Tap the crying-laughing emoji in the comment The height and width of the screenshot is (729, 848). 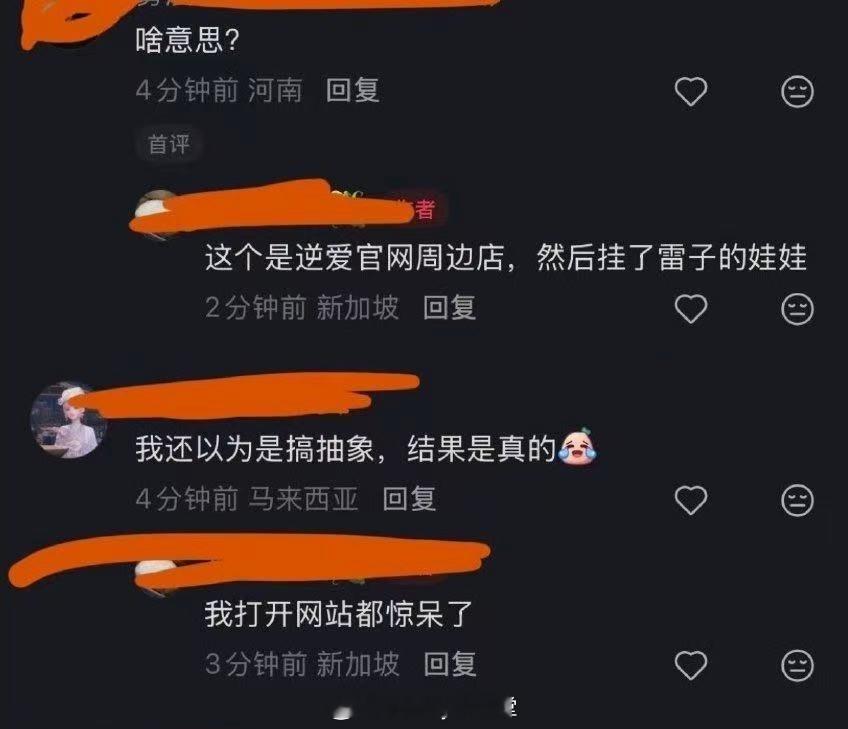pyautogui.click(x=578, y=447)
